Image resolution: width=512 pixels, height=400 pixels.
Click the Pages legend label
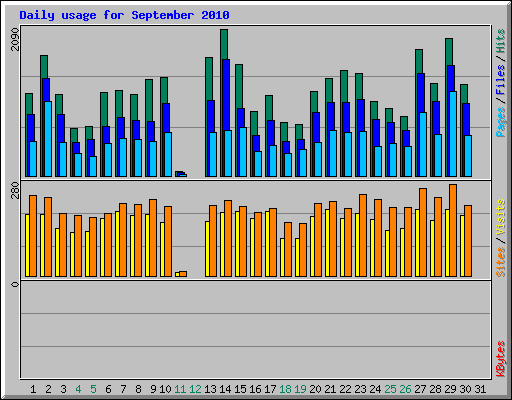[501, 122]
